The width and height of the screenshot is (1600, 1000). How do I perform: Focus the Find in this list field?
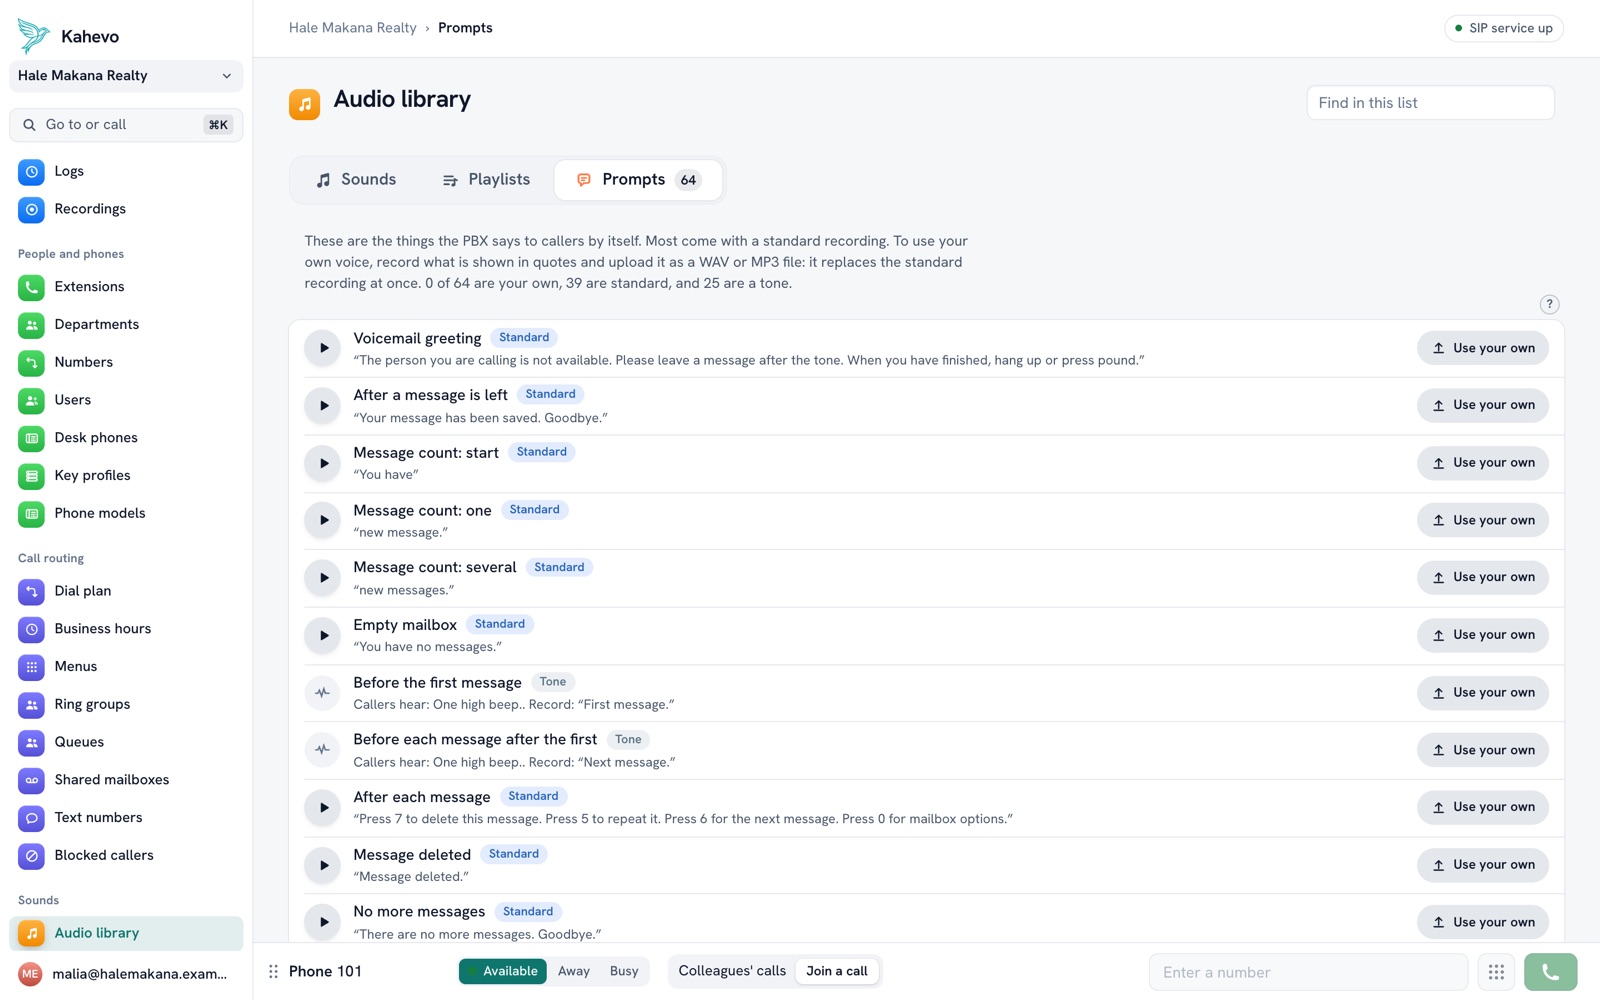coord(1430,103)
